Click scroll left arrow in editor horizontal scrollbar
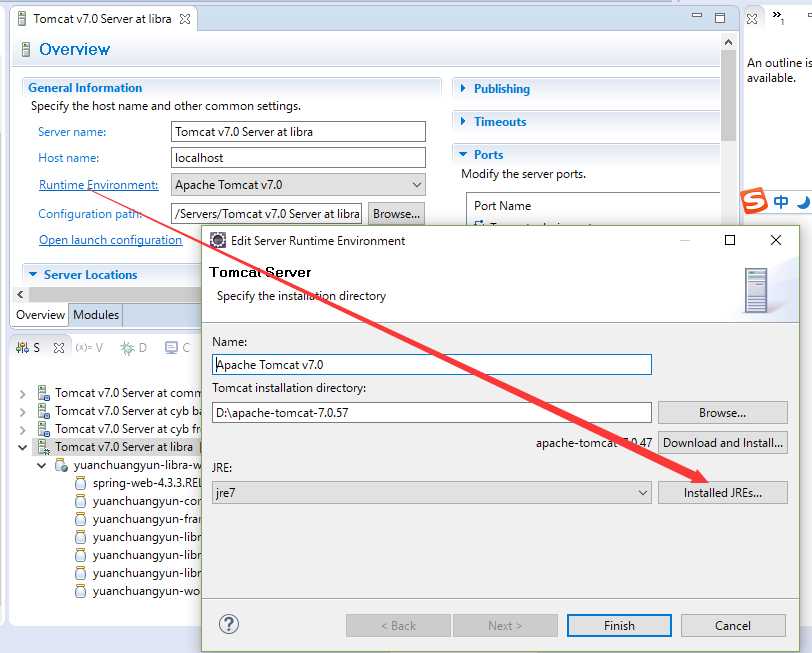The image size is (812, 653). 20,295
